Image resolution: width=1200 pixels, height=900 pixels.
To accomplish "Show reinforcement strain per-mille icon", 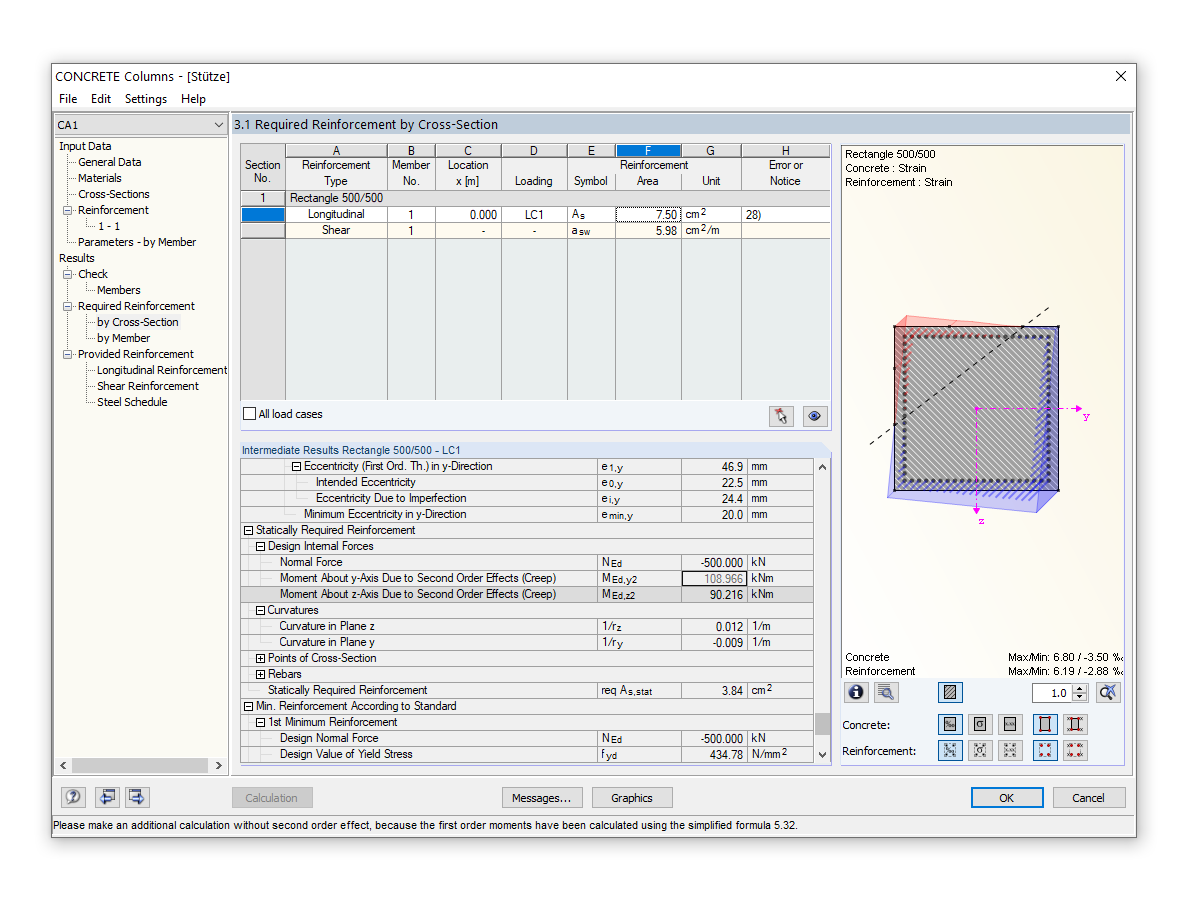I will point(950,750).
